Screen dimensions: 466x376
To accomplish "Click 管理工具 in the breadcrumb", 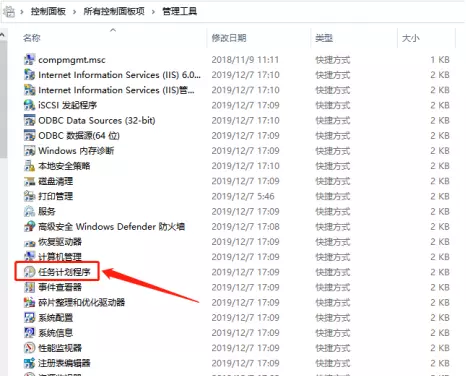I will 180,12.
